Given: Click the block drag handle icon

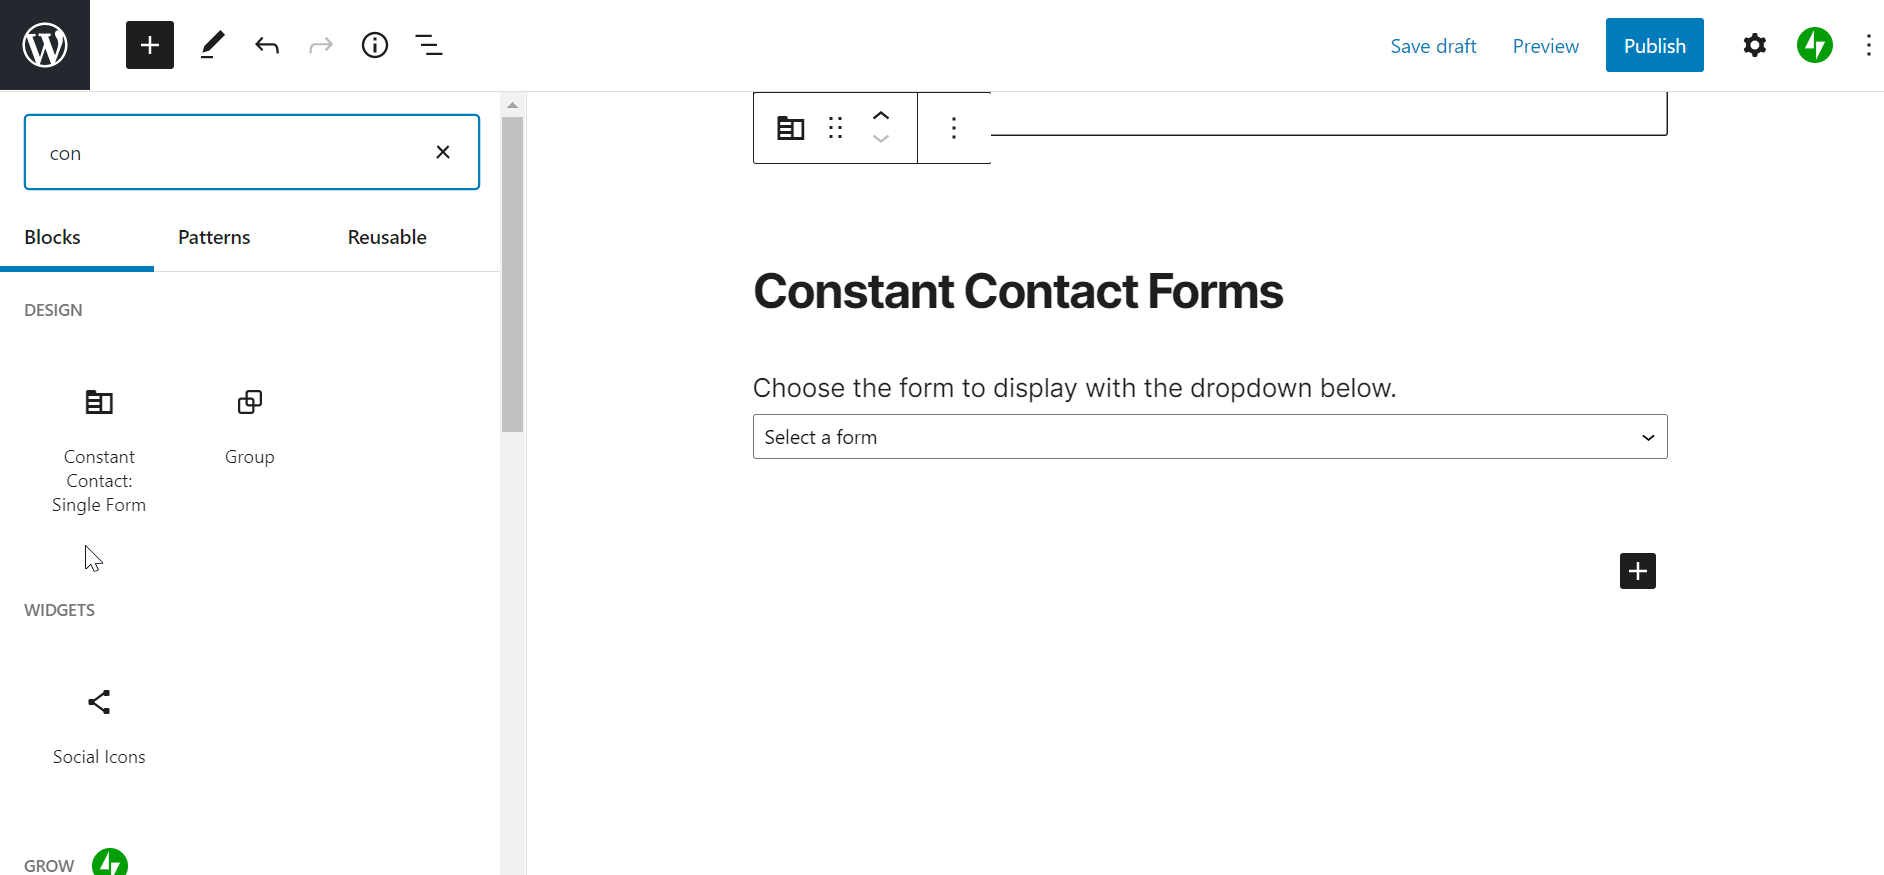Looking at the screenshot, I should [x=835, y=127].
